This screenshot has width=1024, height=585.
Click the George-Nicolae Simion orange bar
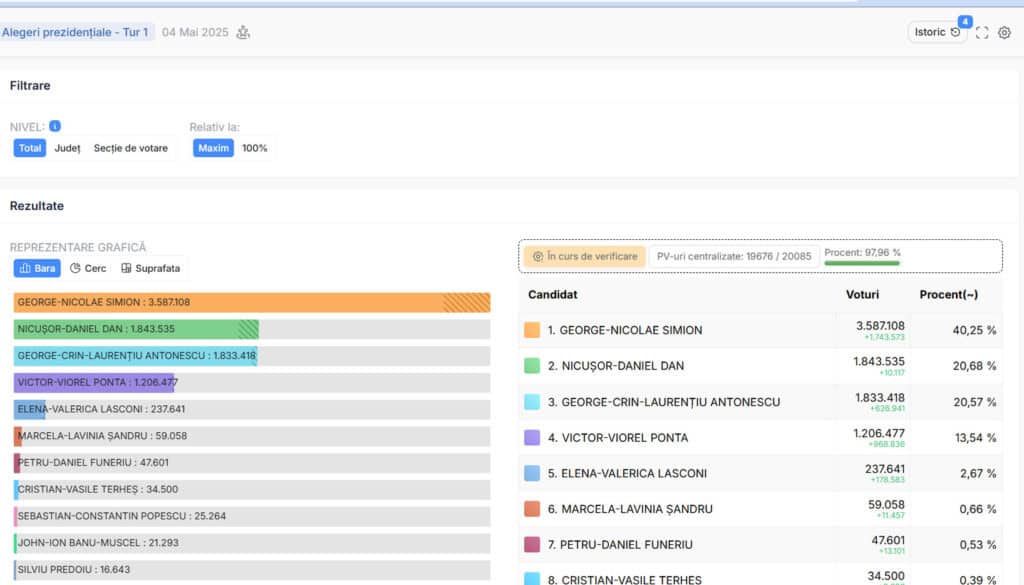[252, 302]
